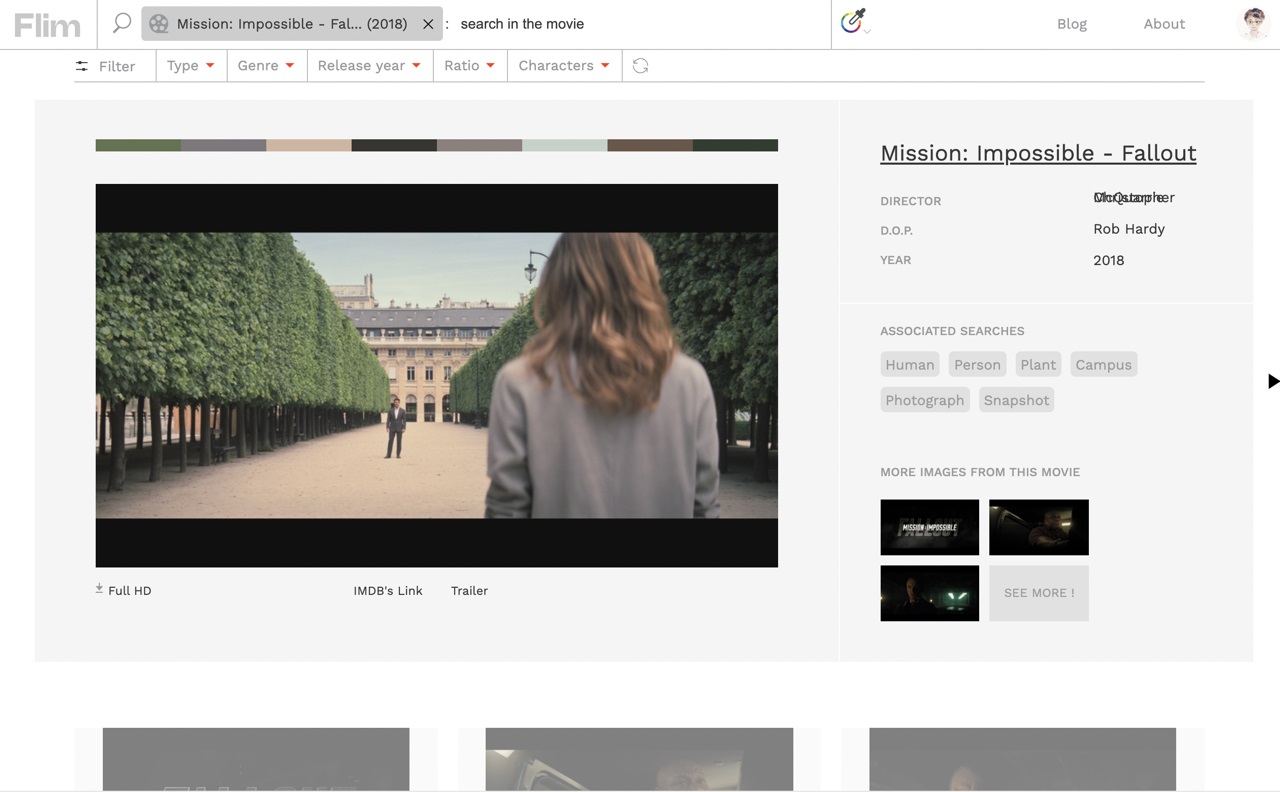Open the thumbnail with green lights
This screenshot has width=1280, height=792.
(930, 593)
